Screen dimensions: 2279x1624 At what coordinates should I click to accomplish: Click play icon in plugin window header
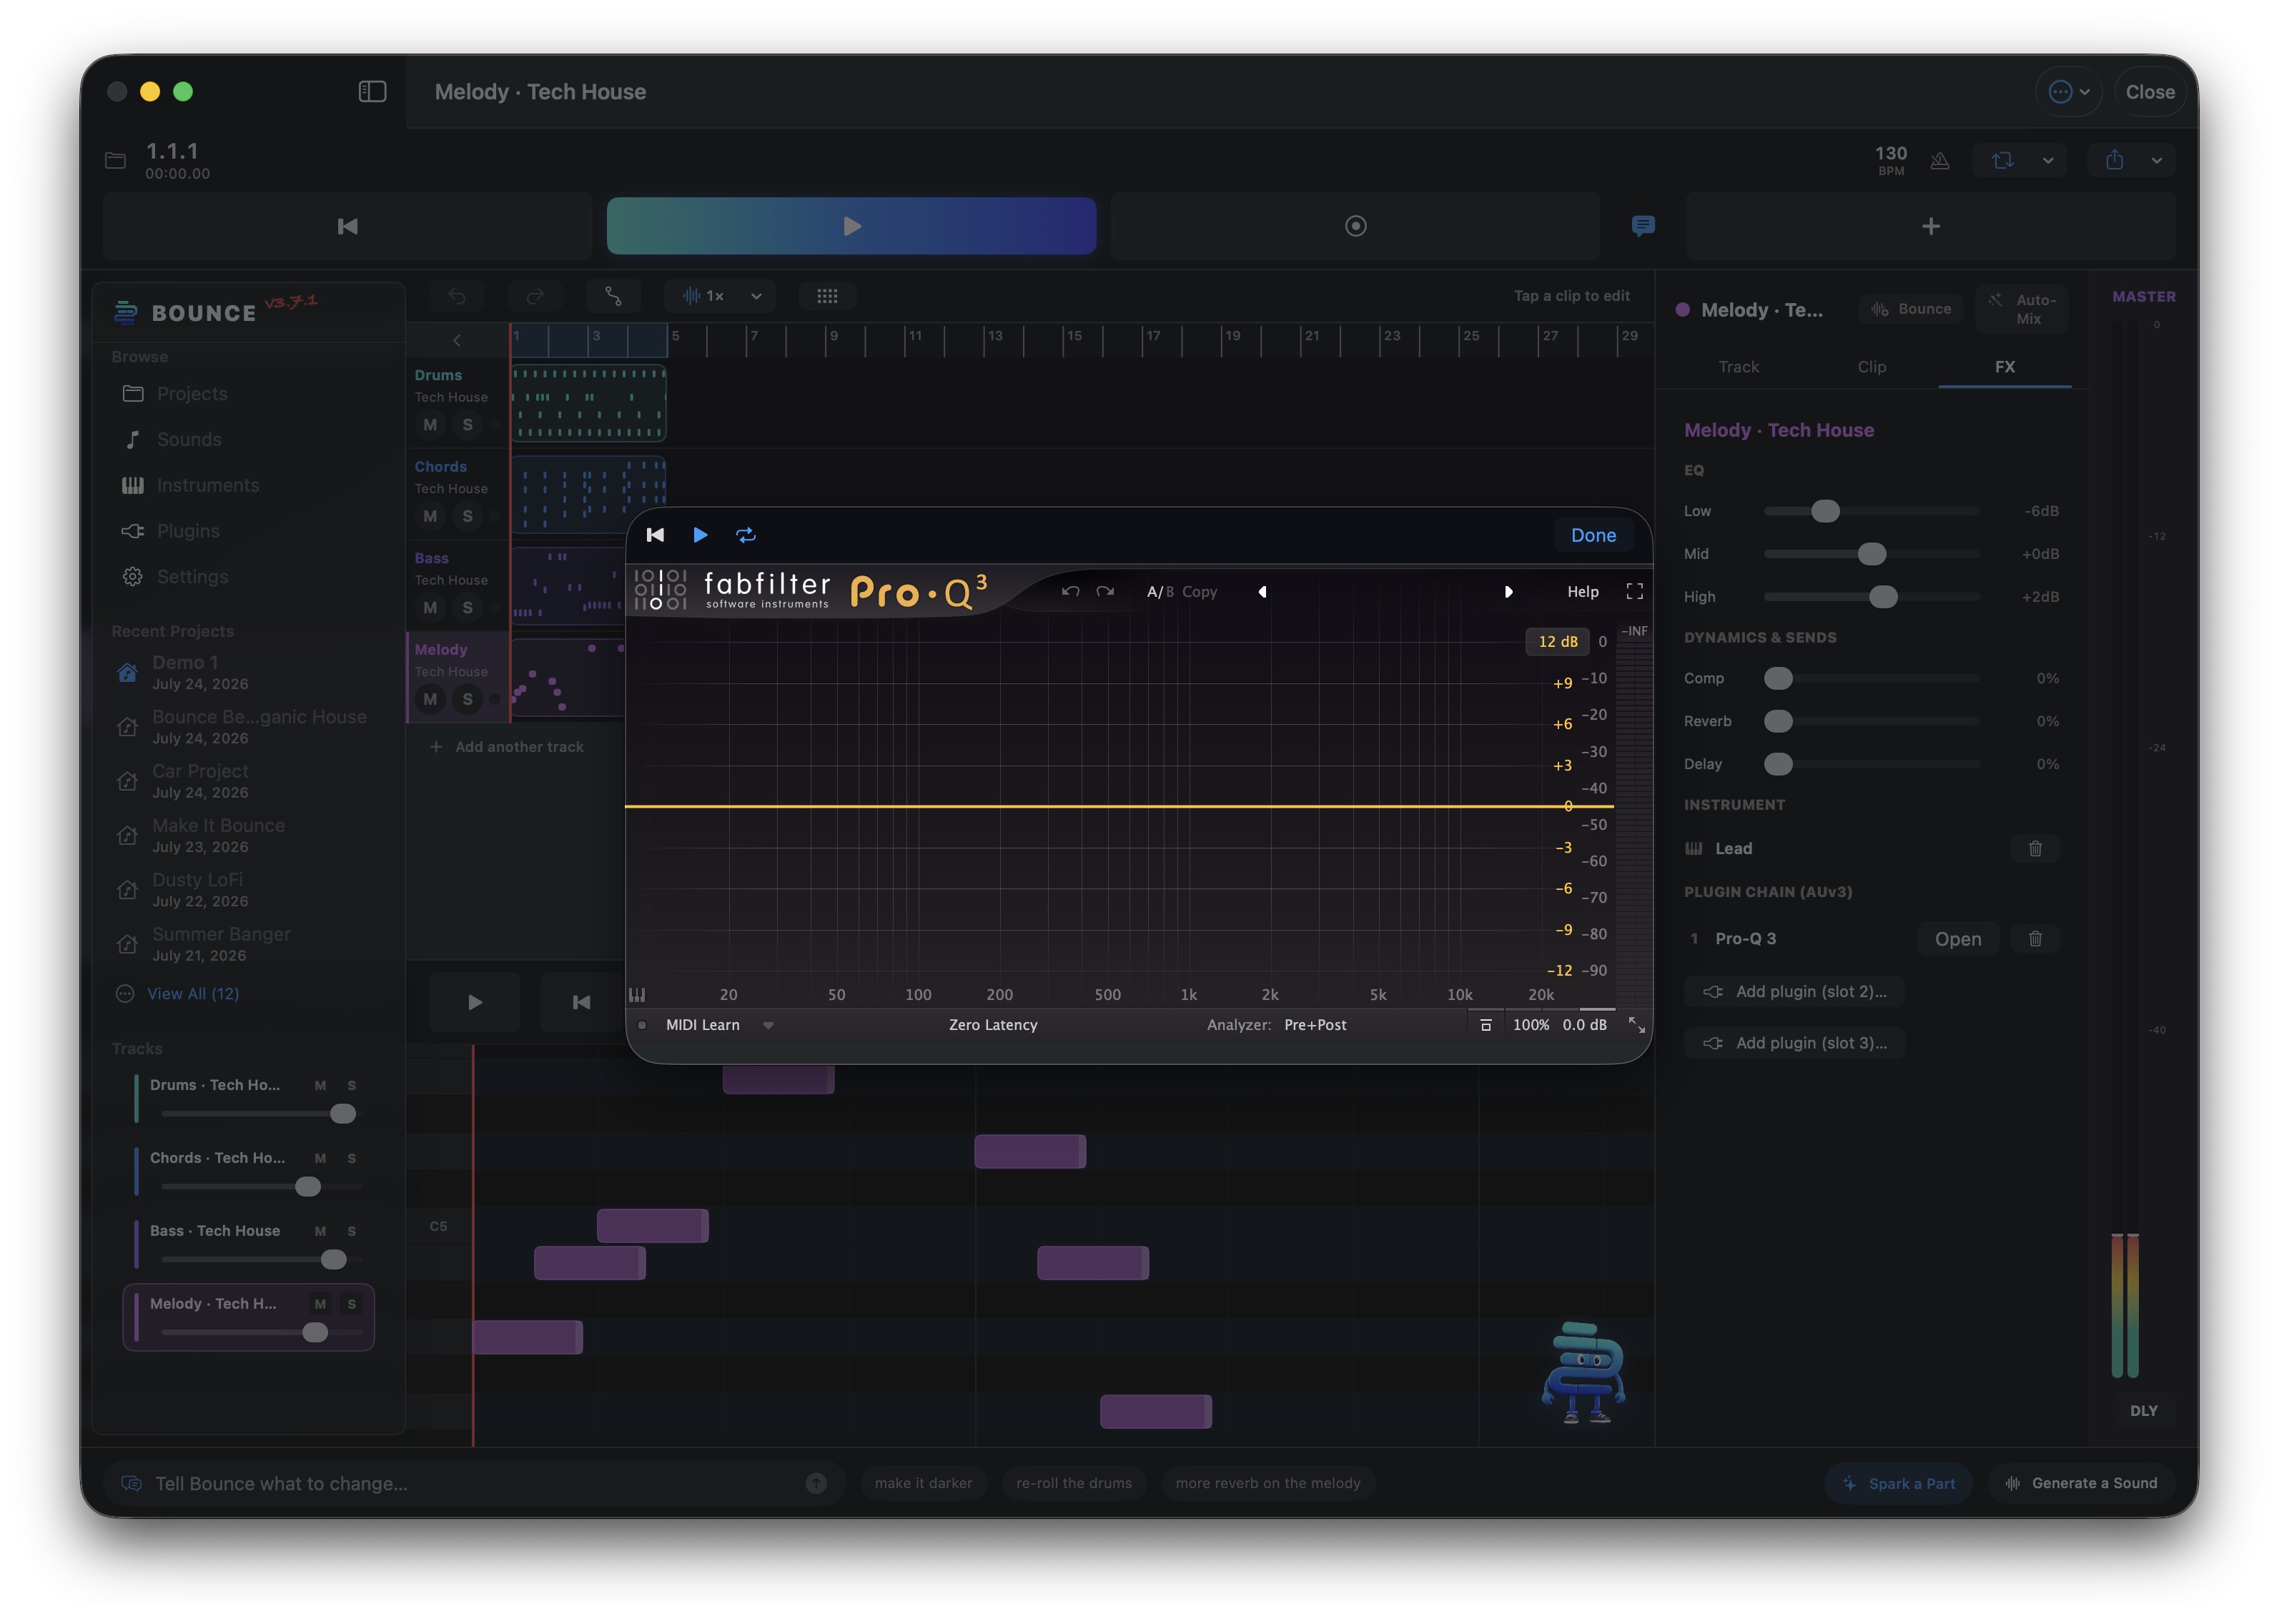point(700,535)
